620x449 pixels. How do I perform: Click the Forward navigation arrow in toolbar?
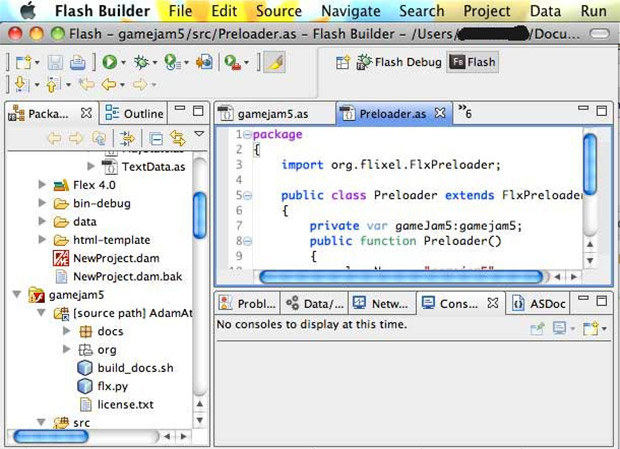pos(140,84)
